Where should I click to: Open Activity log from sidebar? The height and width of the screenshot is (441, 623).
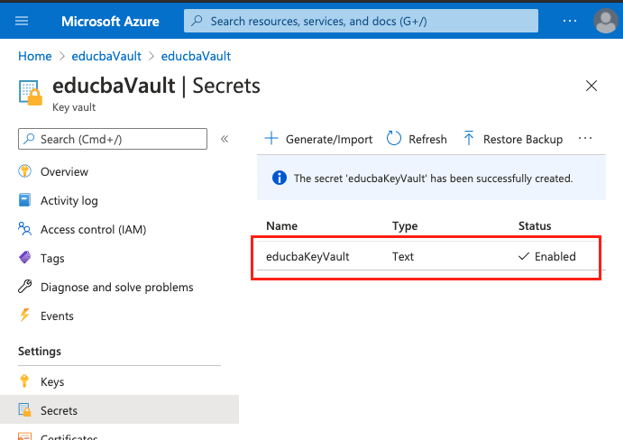click(69, 201)
